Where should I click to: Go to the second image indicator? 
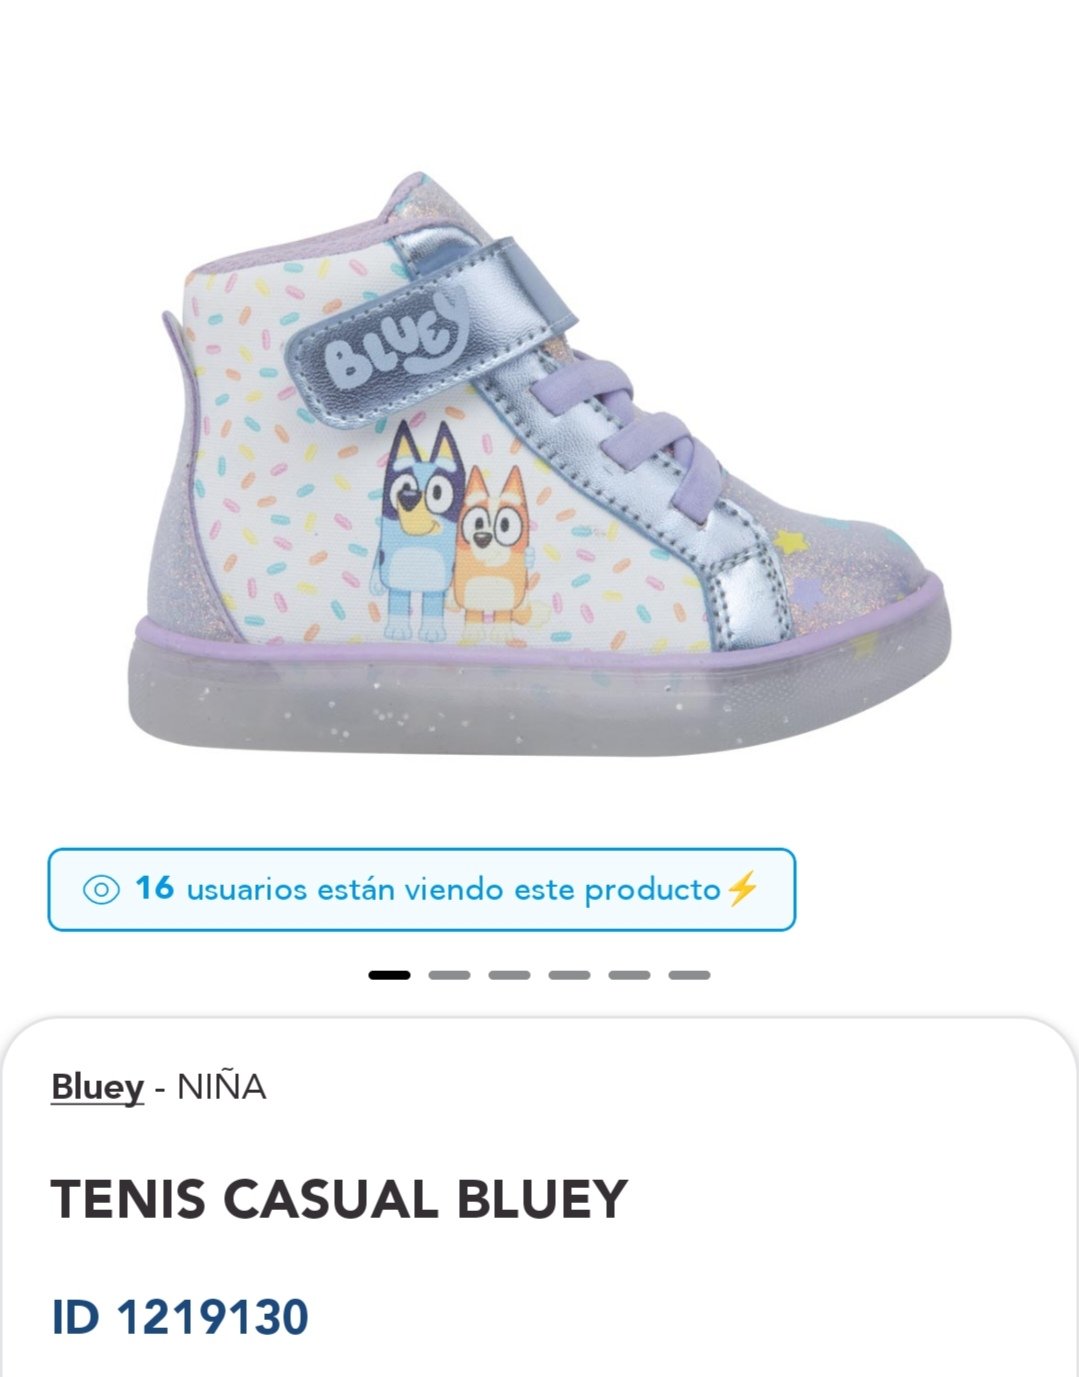tap(449, 975)
